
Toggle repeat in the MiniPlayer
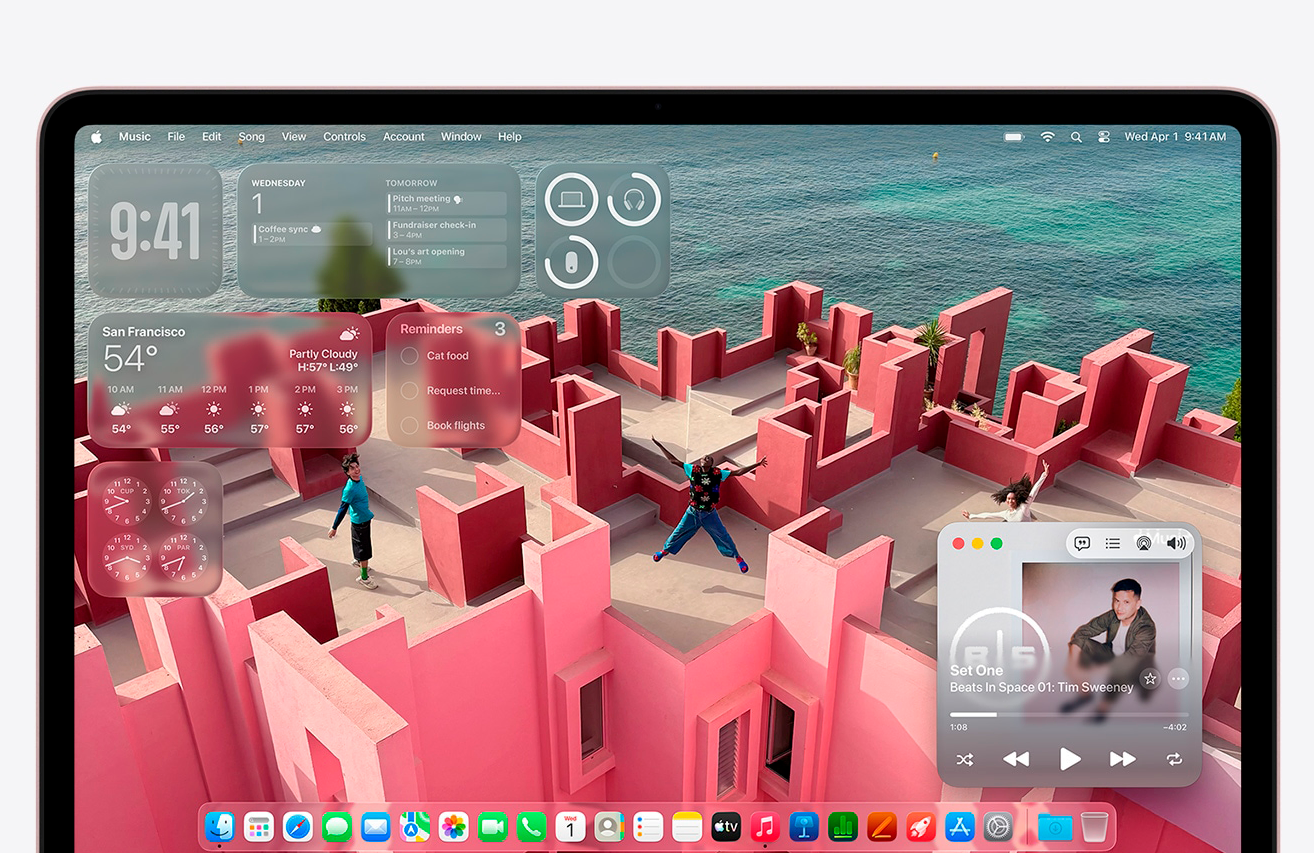tap(1174, 760)
